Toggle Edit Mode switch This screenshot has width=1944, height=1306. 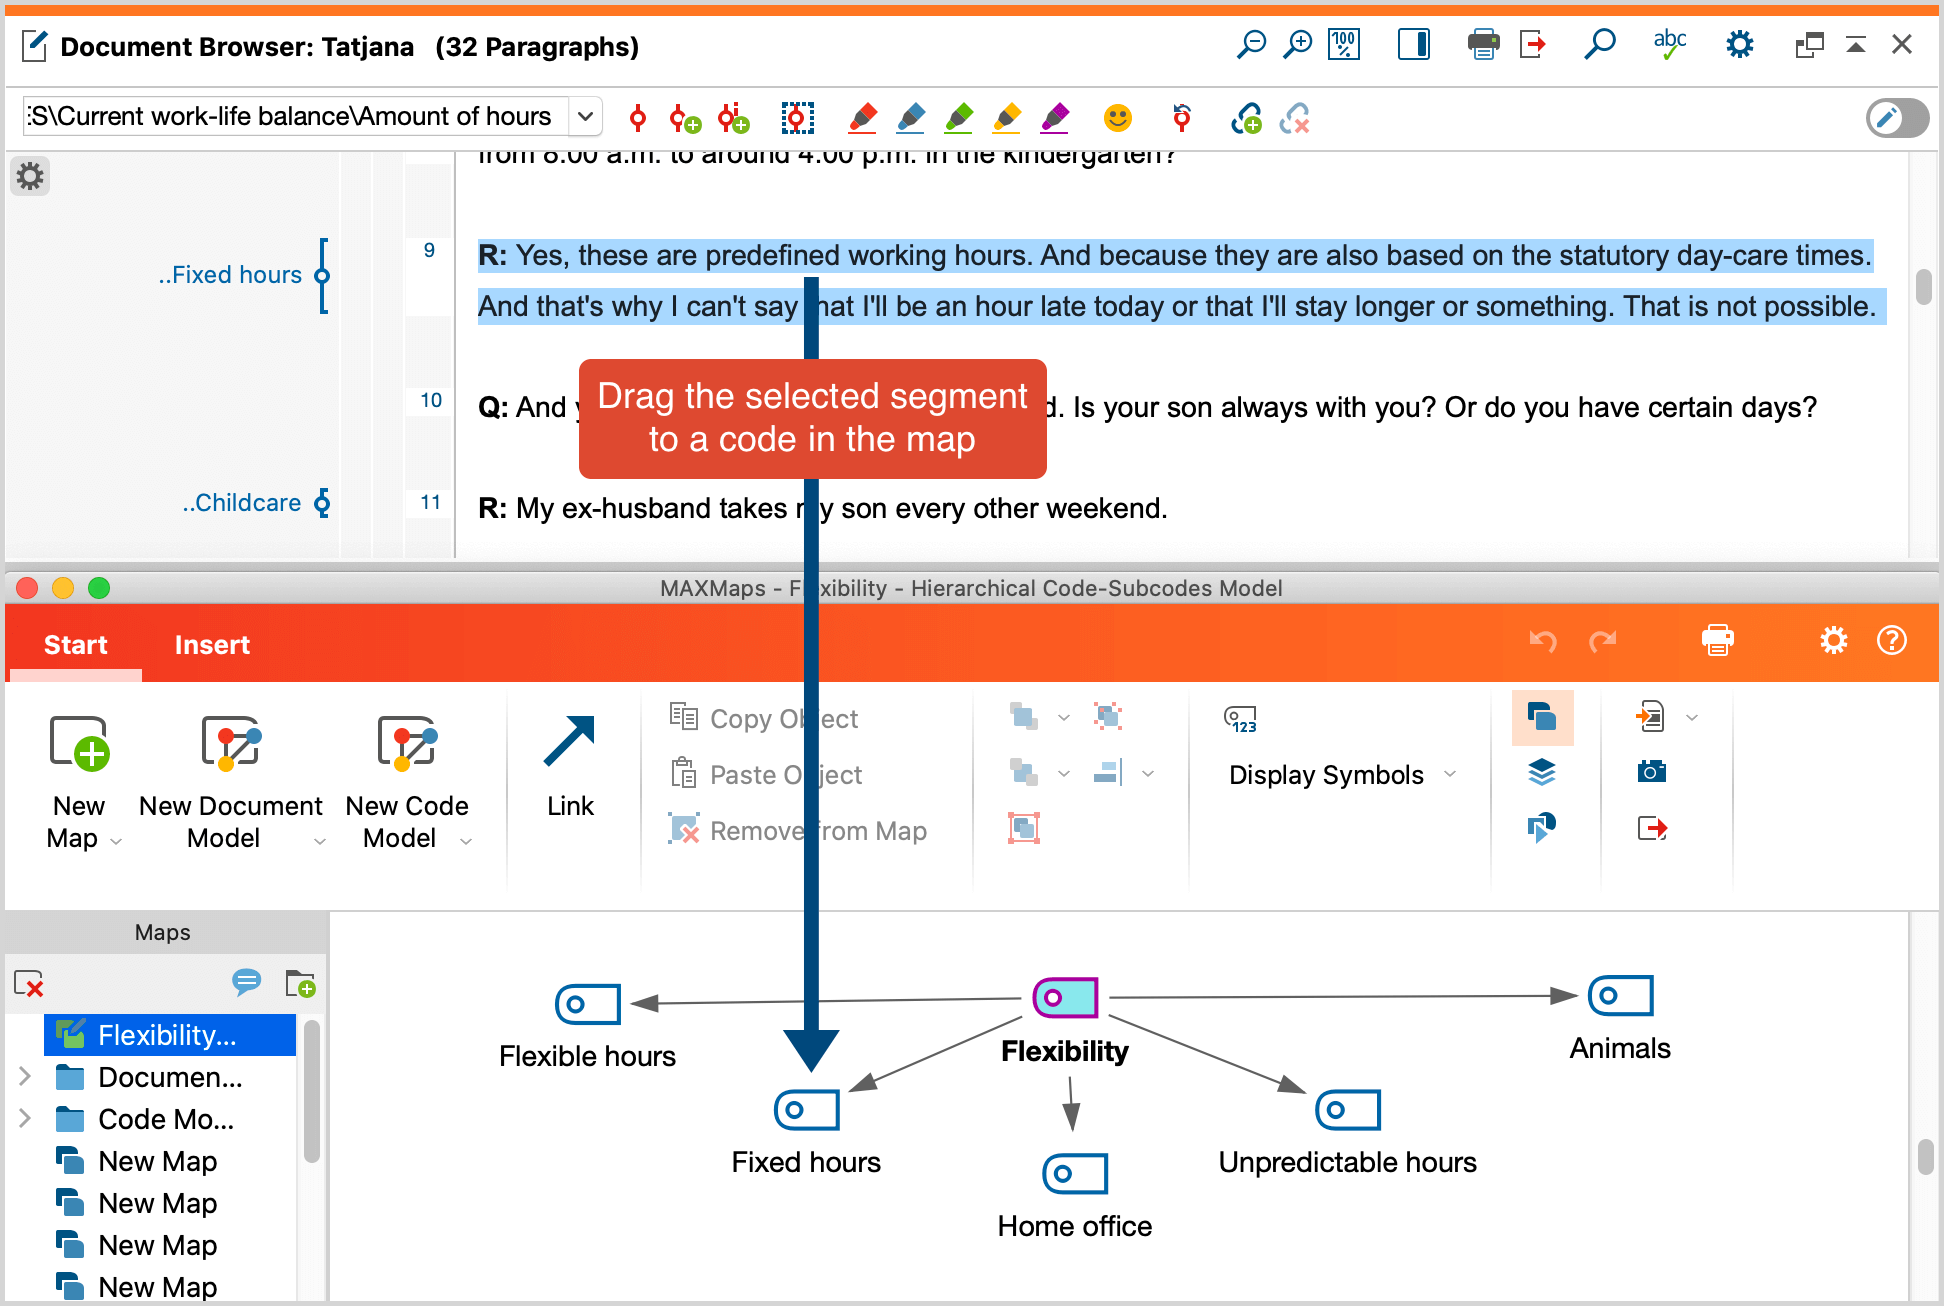click(1897, 119)
